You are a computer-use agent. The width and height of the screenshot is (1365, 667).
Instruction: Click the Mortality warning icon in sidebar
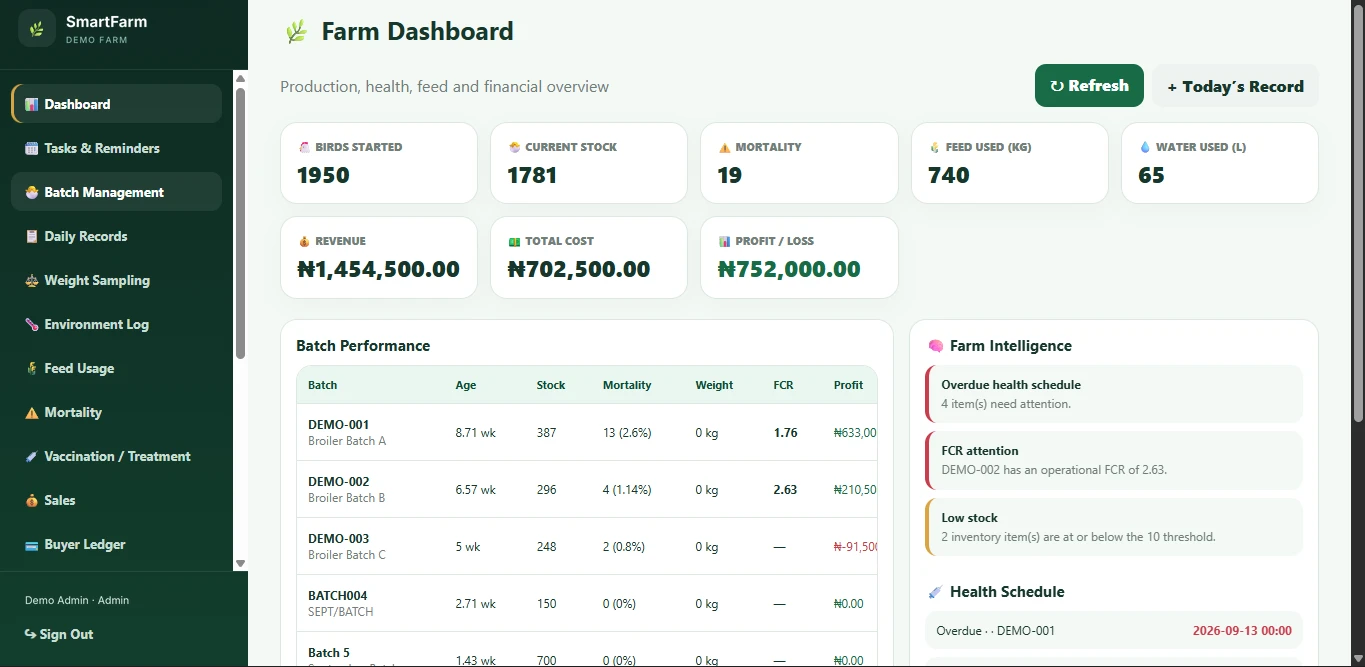point(32,412)
